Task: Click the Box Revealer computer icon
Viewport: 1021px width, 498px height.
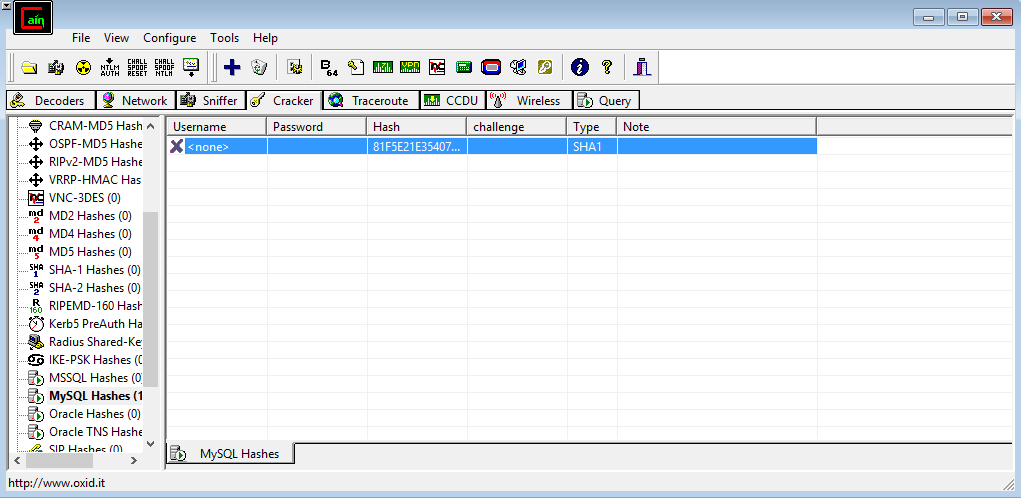Action: [x=518, y=67]
